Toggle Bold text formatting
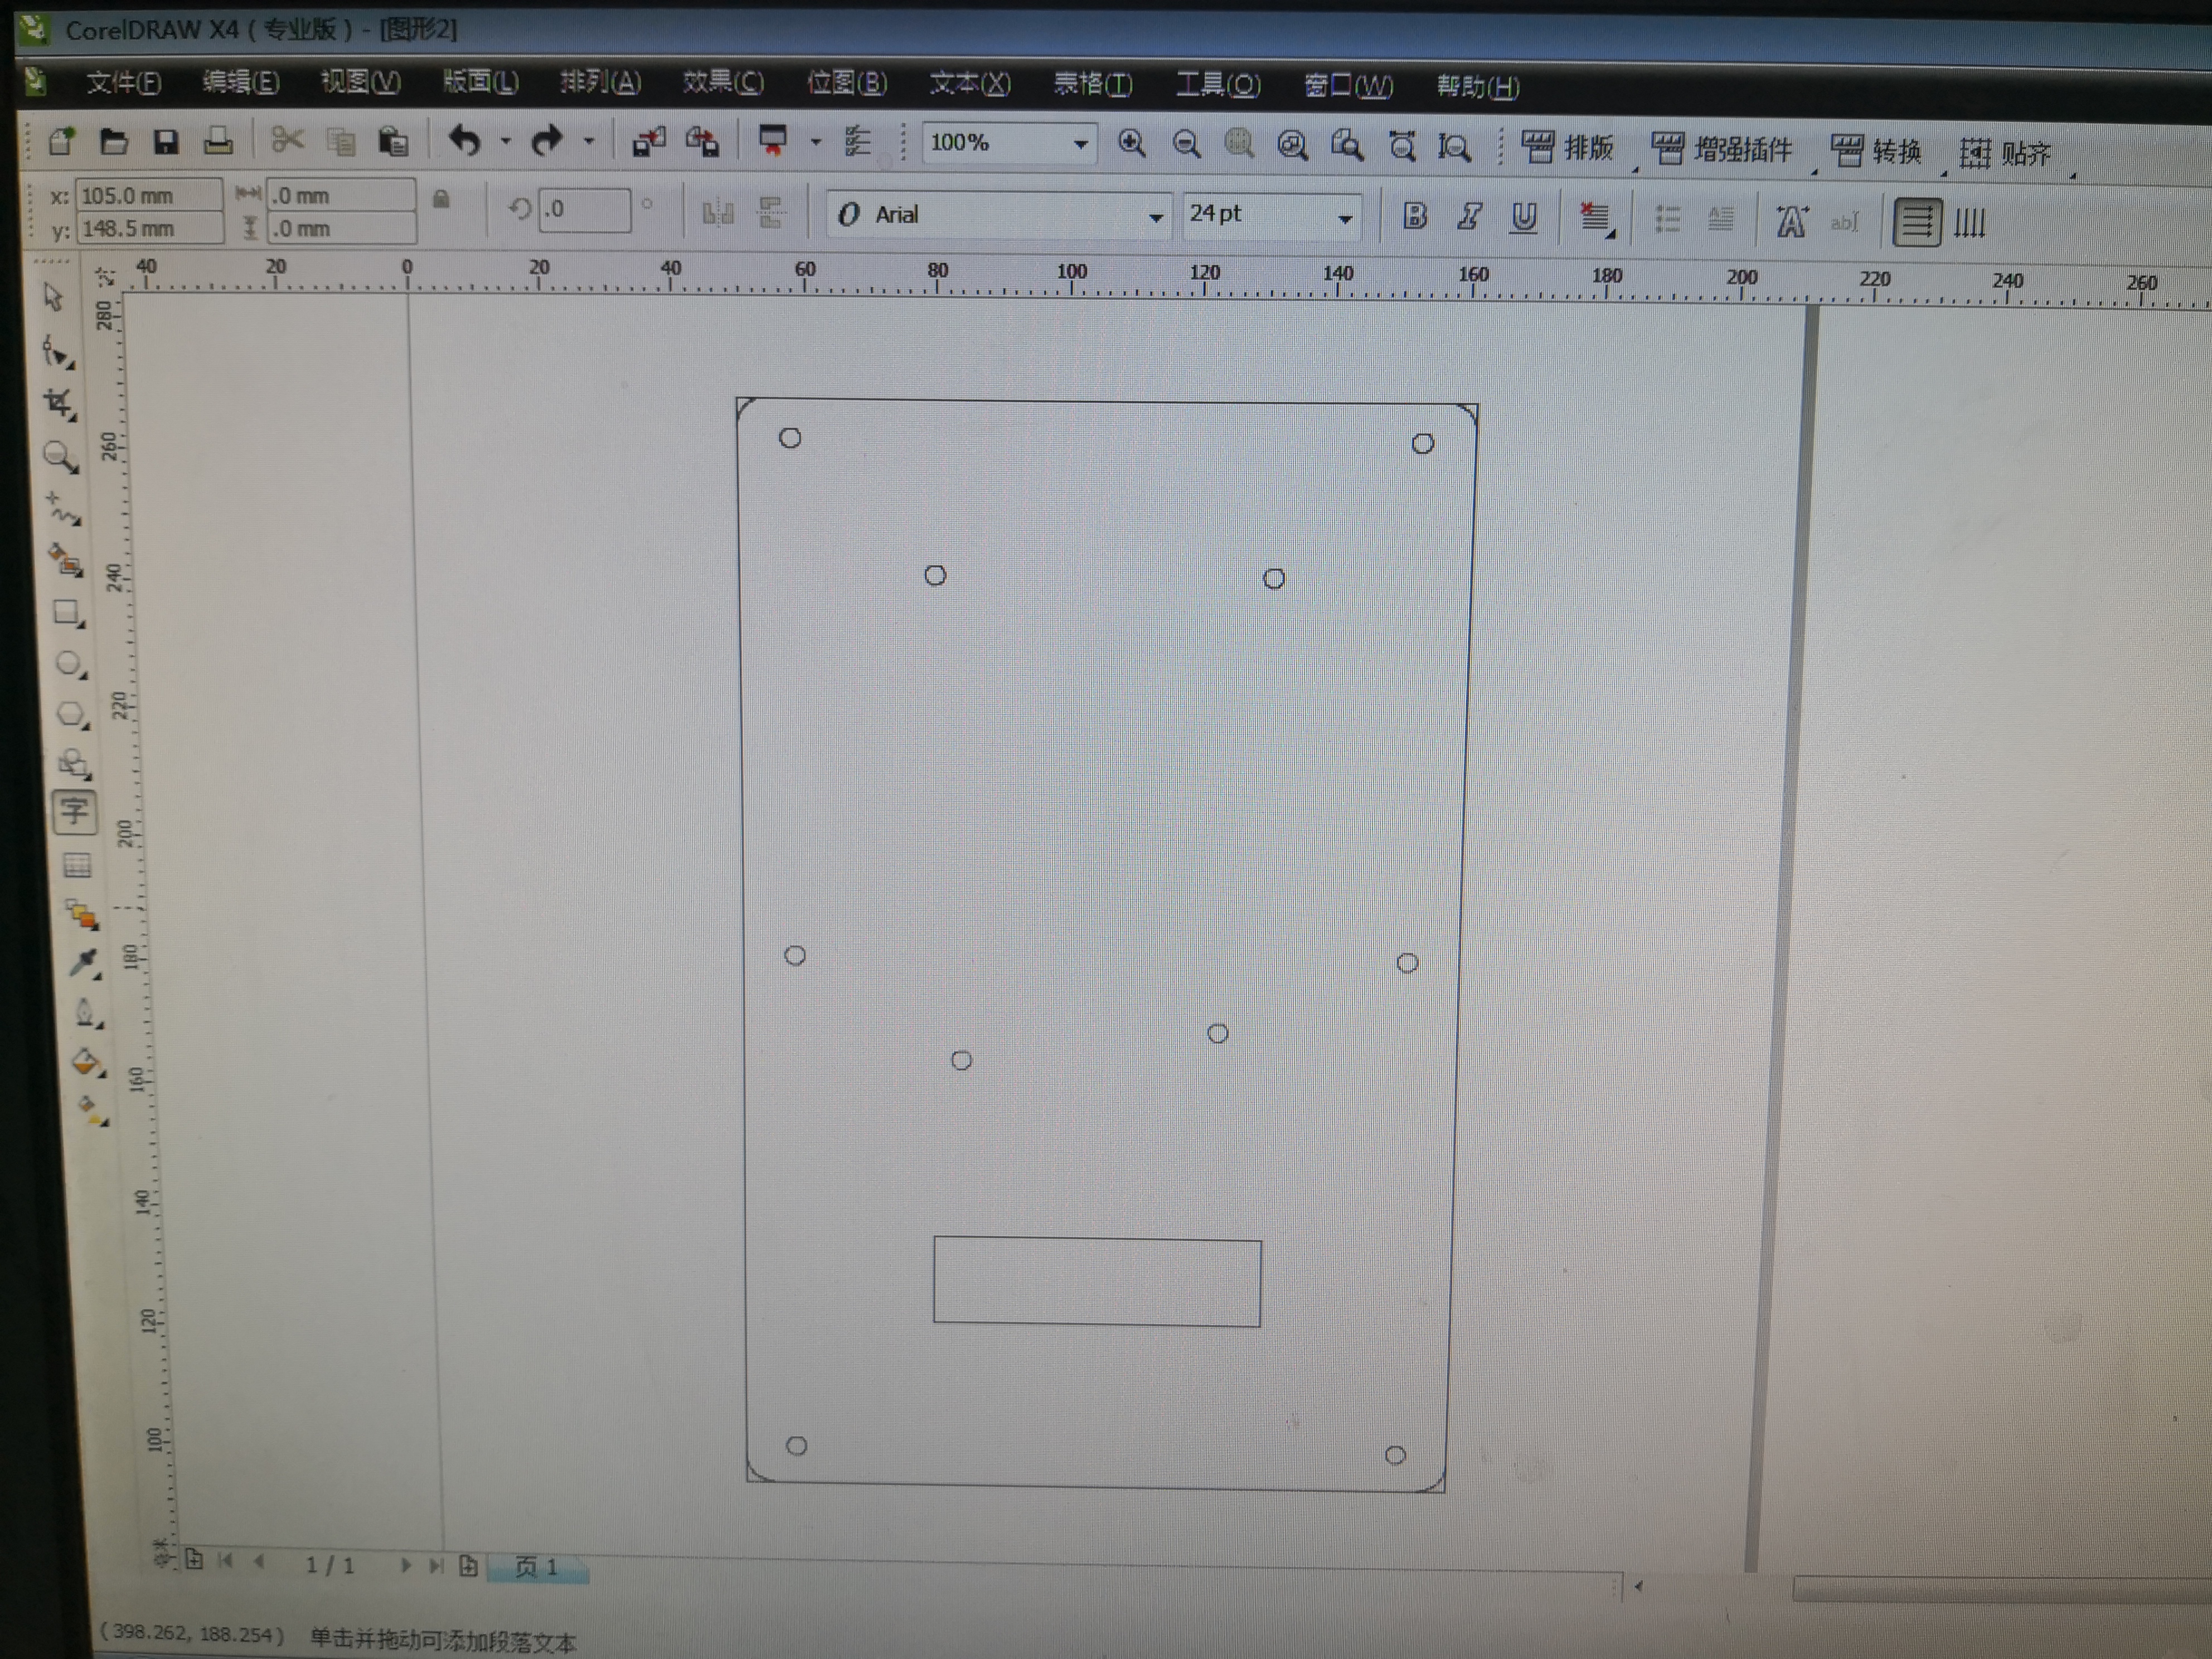The width and height of the screenshot is (2212, 1659). click(1414, 216)
